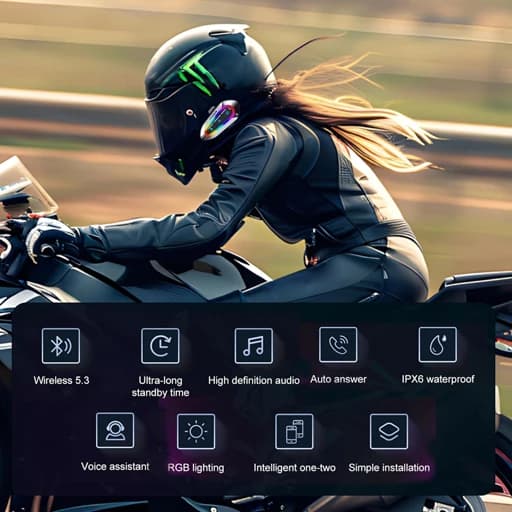The image size is (512, 512).
Task: Click the IPX6 waterproof label
Action: tap(438, 379)
